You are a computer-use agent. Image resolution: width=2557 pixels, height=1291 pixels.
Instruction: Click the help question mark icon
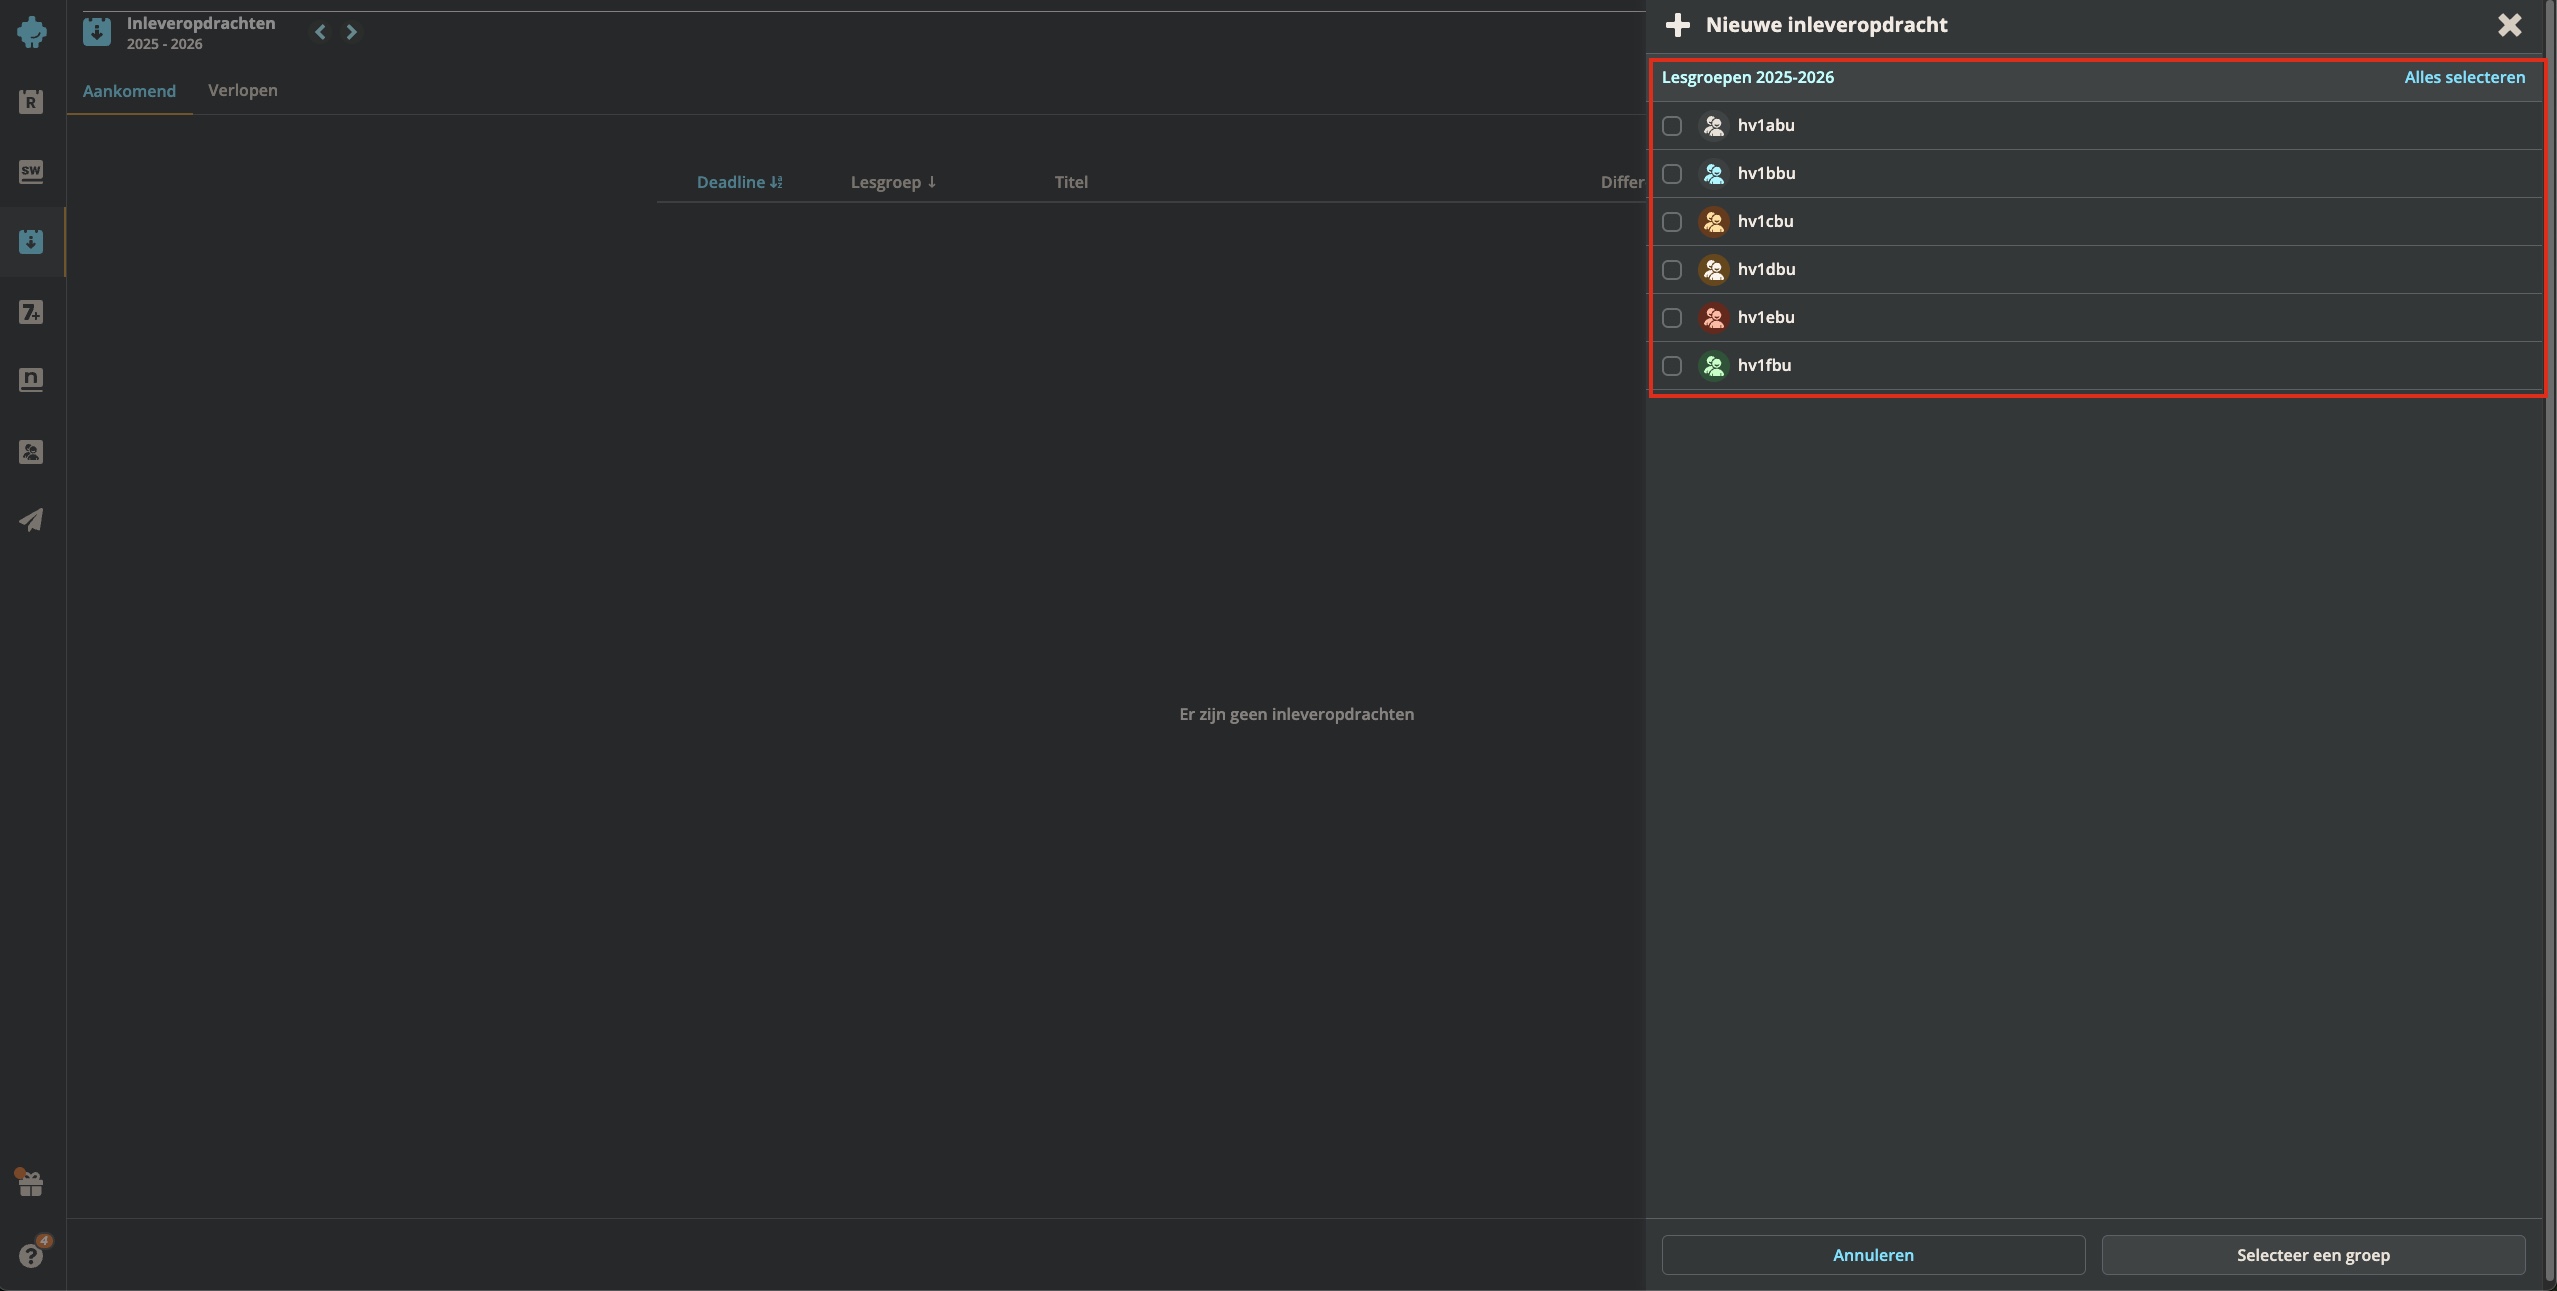(31, 1255)
